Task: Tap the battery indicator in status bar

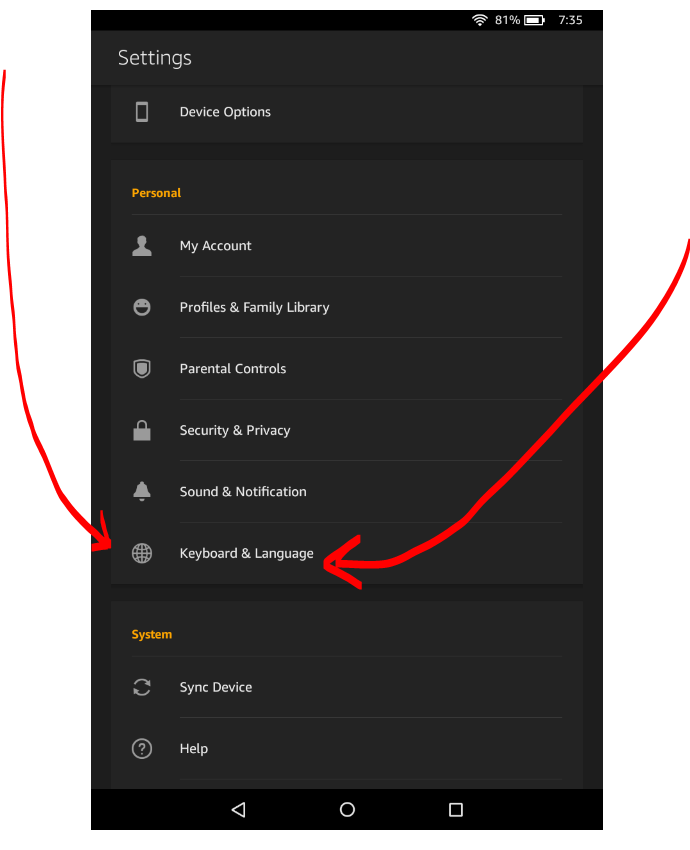Action: point(534,20)
